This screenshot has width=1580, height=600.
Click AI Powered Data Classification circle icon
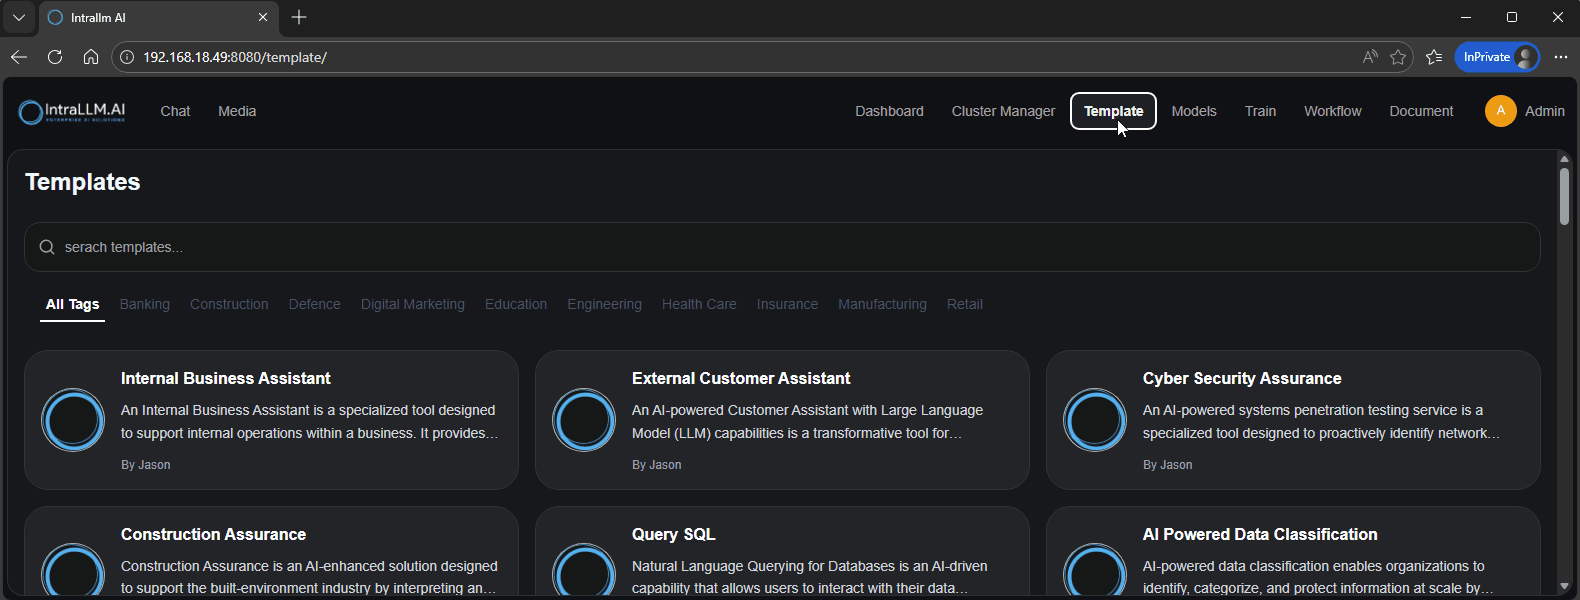1095,570
